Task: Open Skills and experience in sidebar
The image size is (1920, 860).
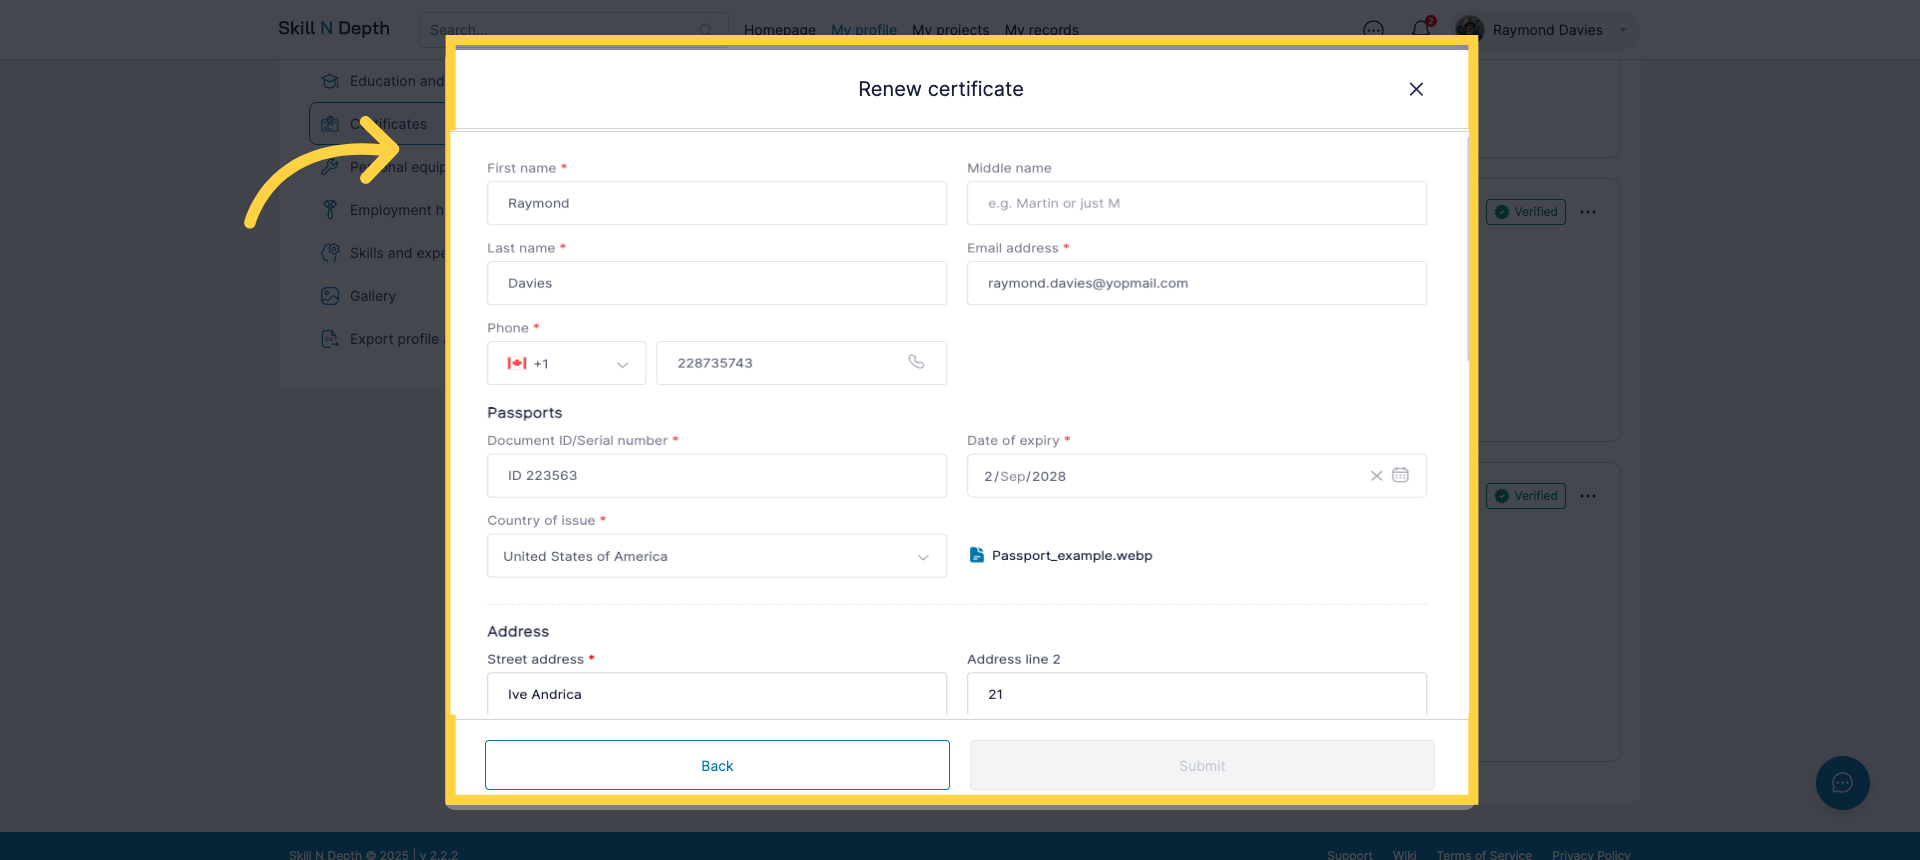Action: (x=397, y=253)
